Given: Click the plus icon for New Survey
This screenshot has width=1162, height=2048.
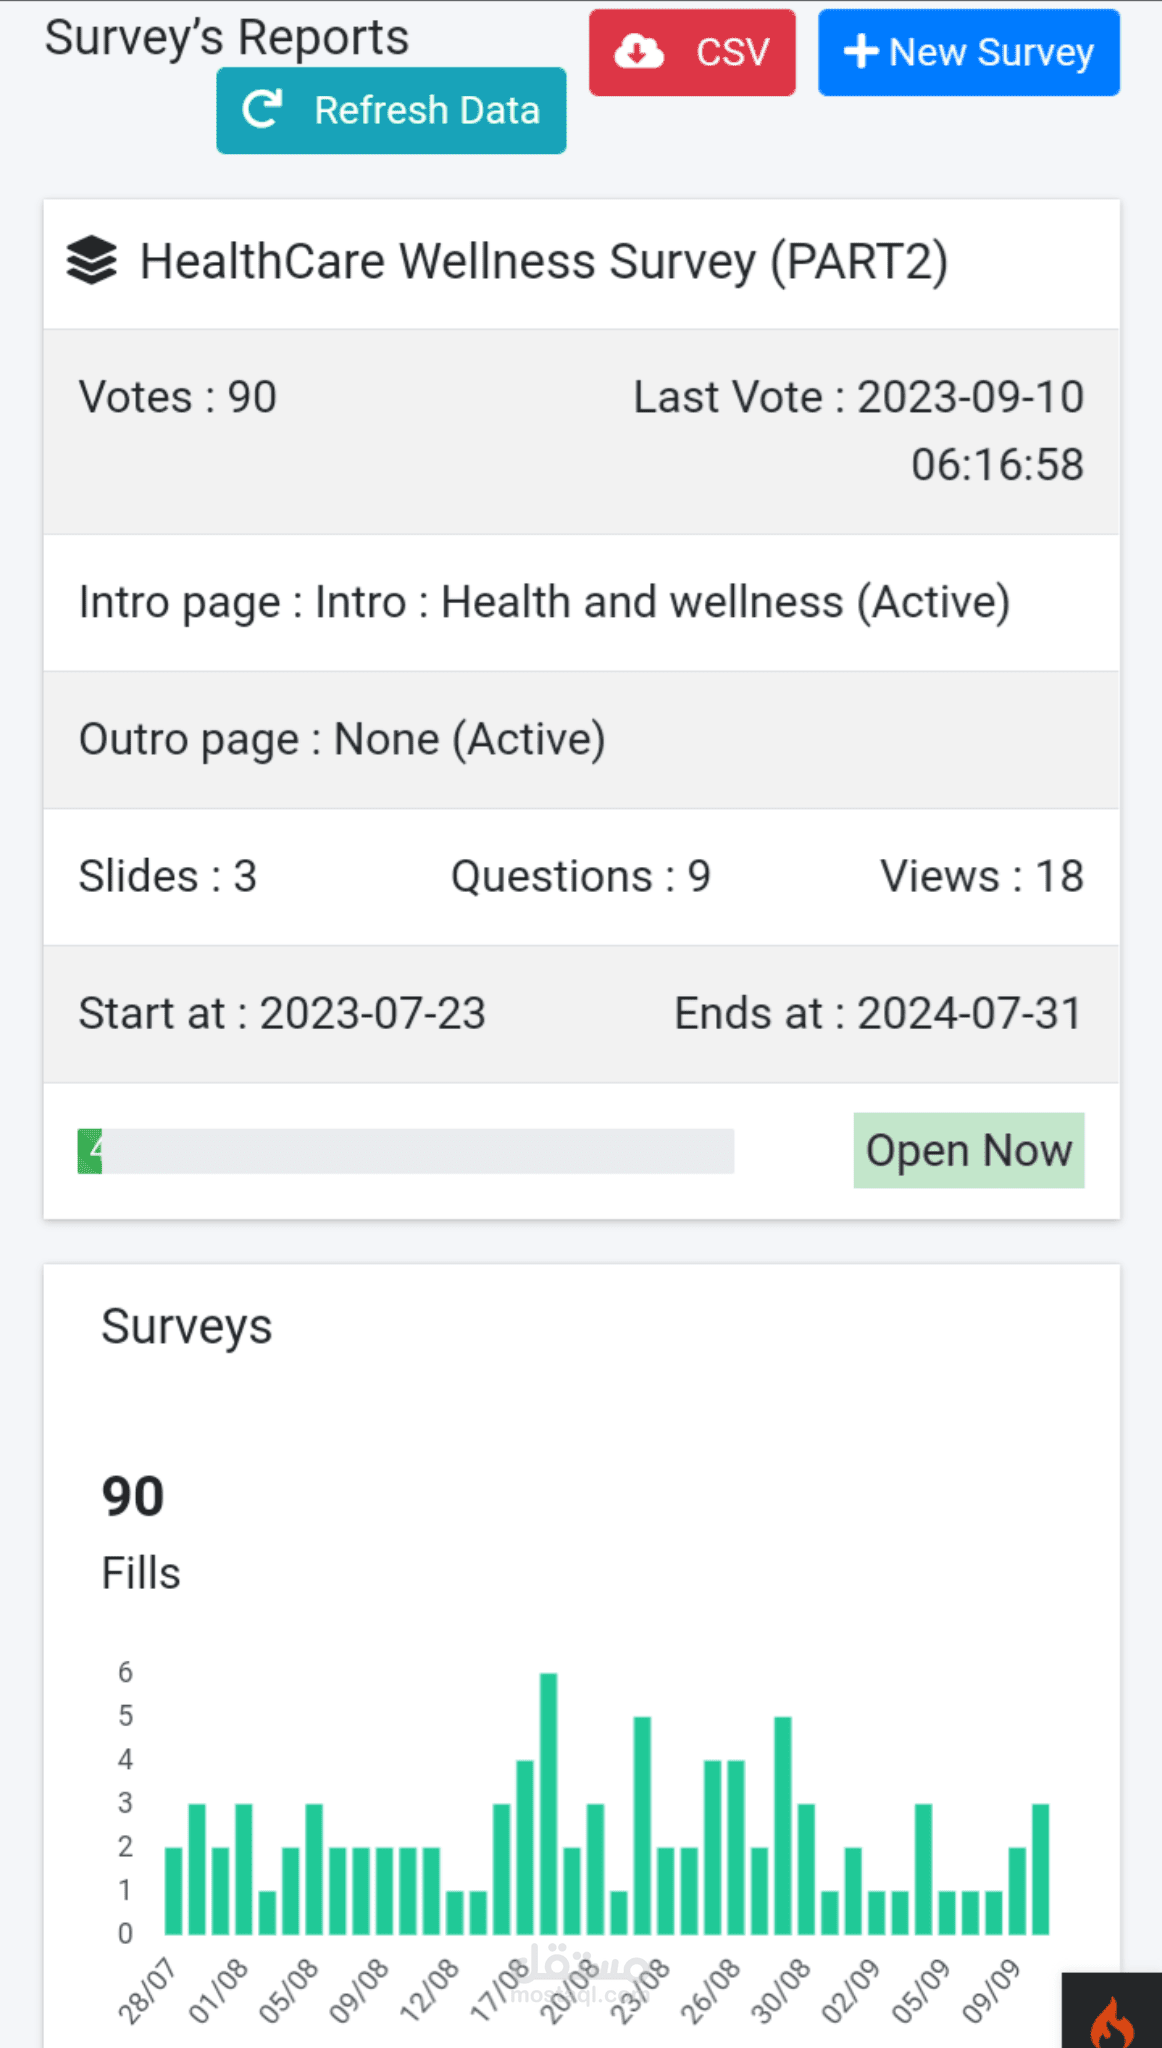Looking at the screenshot, I should pos(860,52).
